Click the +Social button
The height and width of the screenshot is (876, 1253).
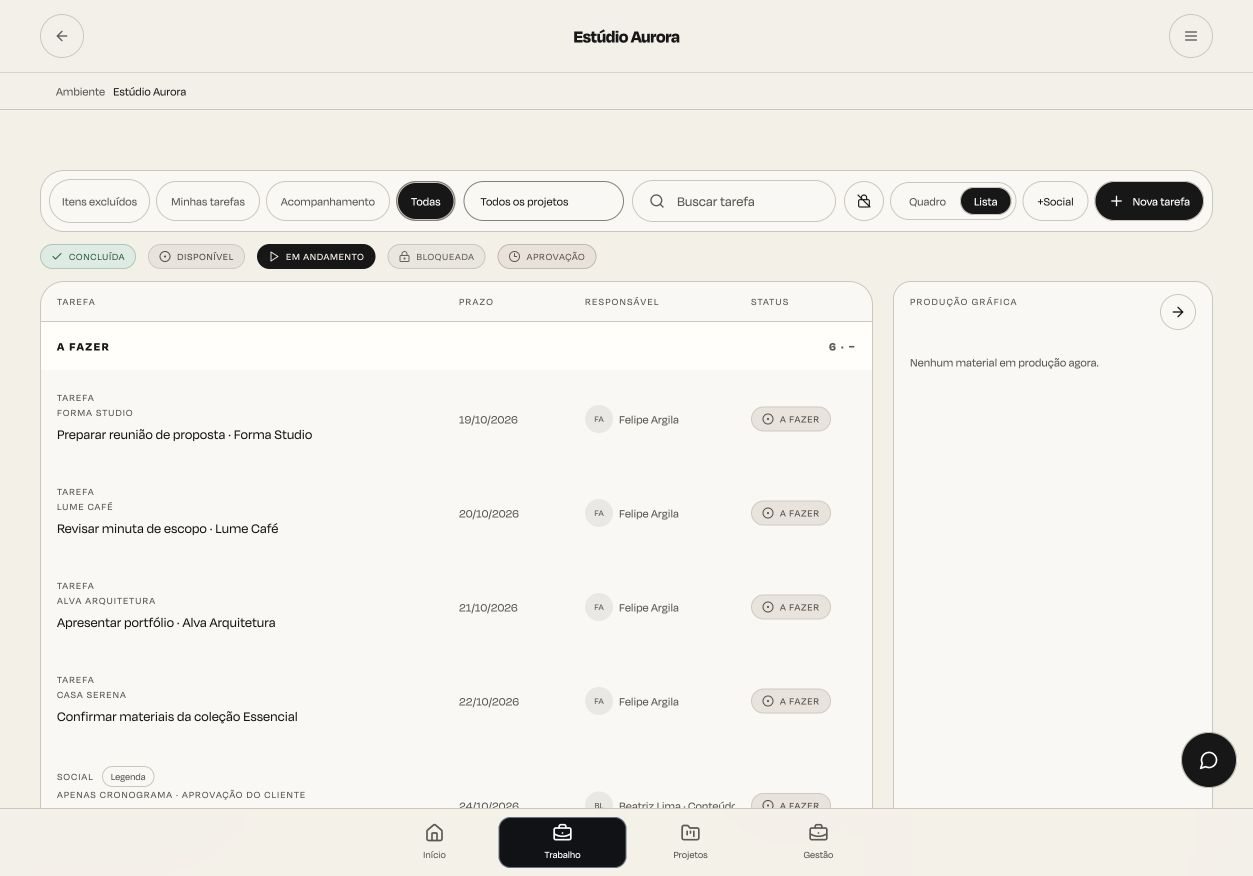point(1055,201)
